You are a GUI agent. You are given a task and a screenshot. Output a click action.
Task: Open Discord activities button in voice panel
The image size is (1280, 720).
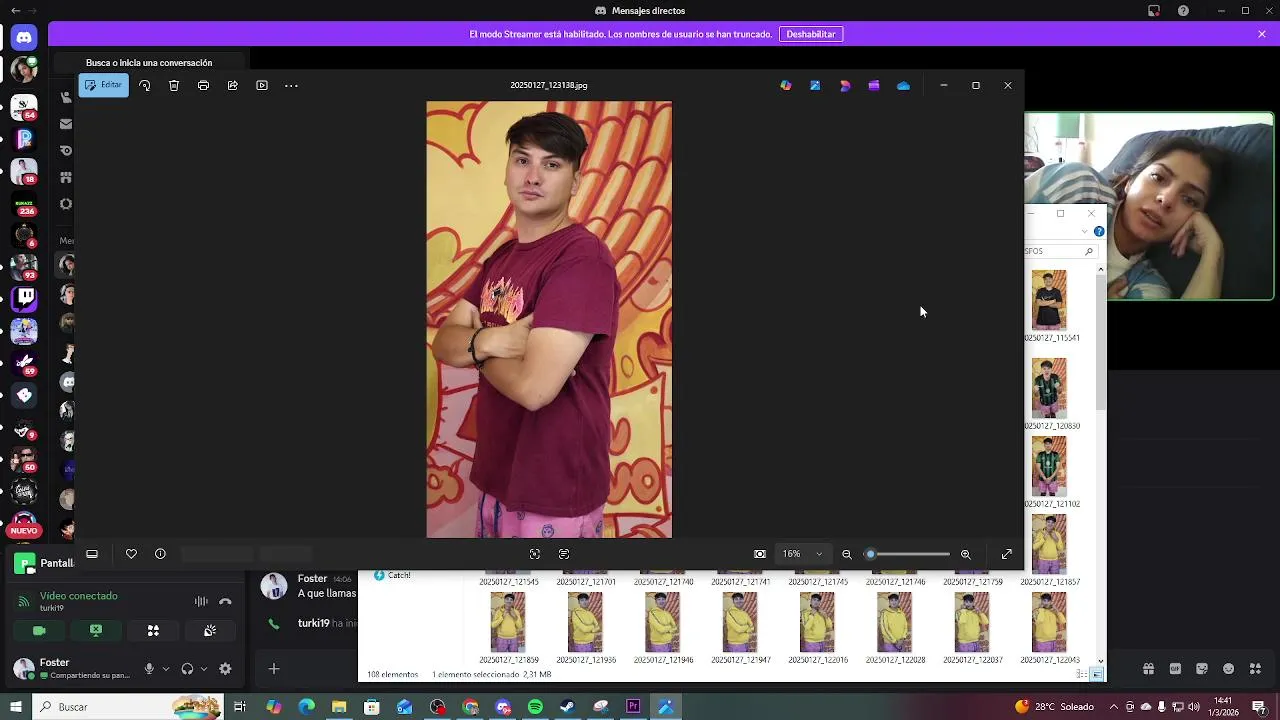click(153, 631)
